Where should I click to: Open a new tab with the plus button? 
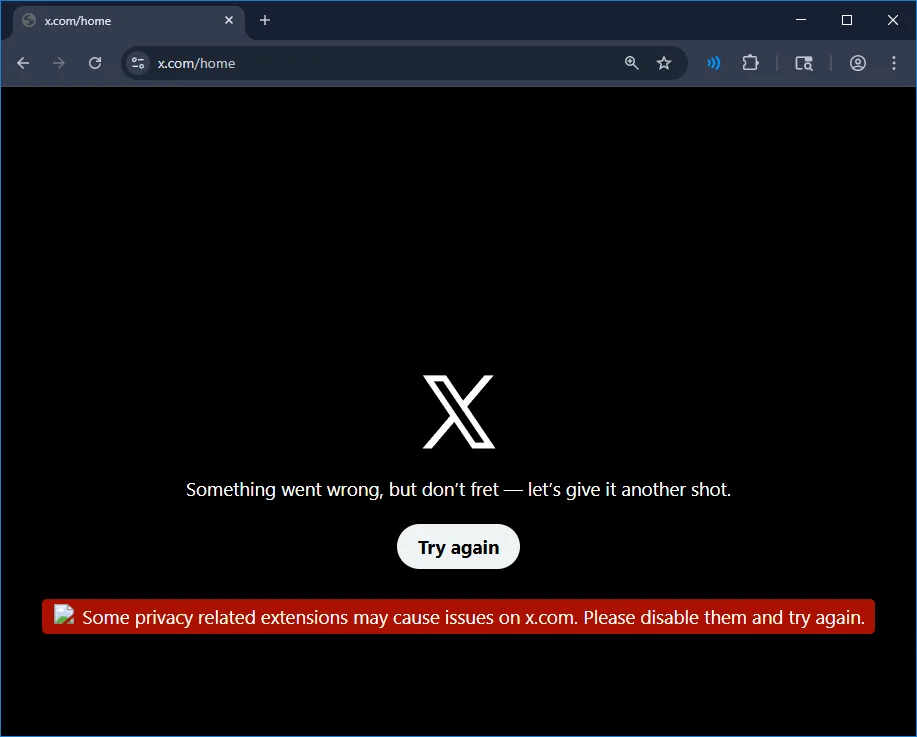[x=264, y=20]
